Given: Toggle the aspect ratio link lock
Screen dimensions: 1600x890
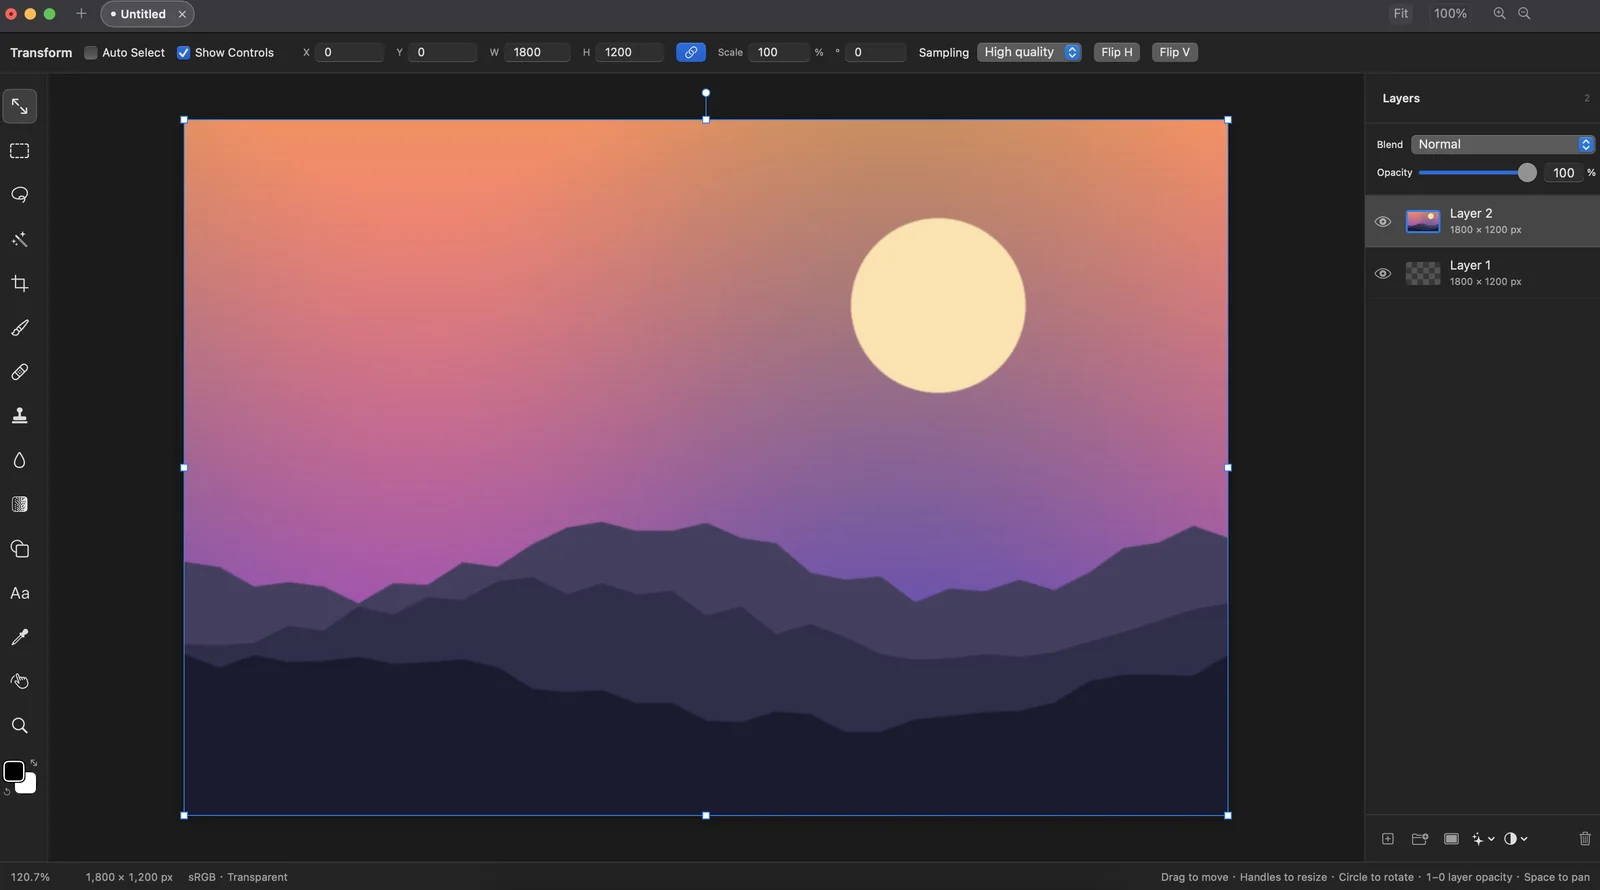Looking at the screenshot, I should [x=691, y=52].
